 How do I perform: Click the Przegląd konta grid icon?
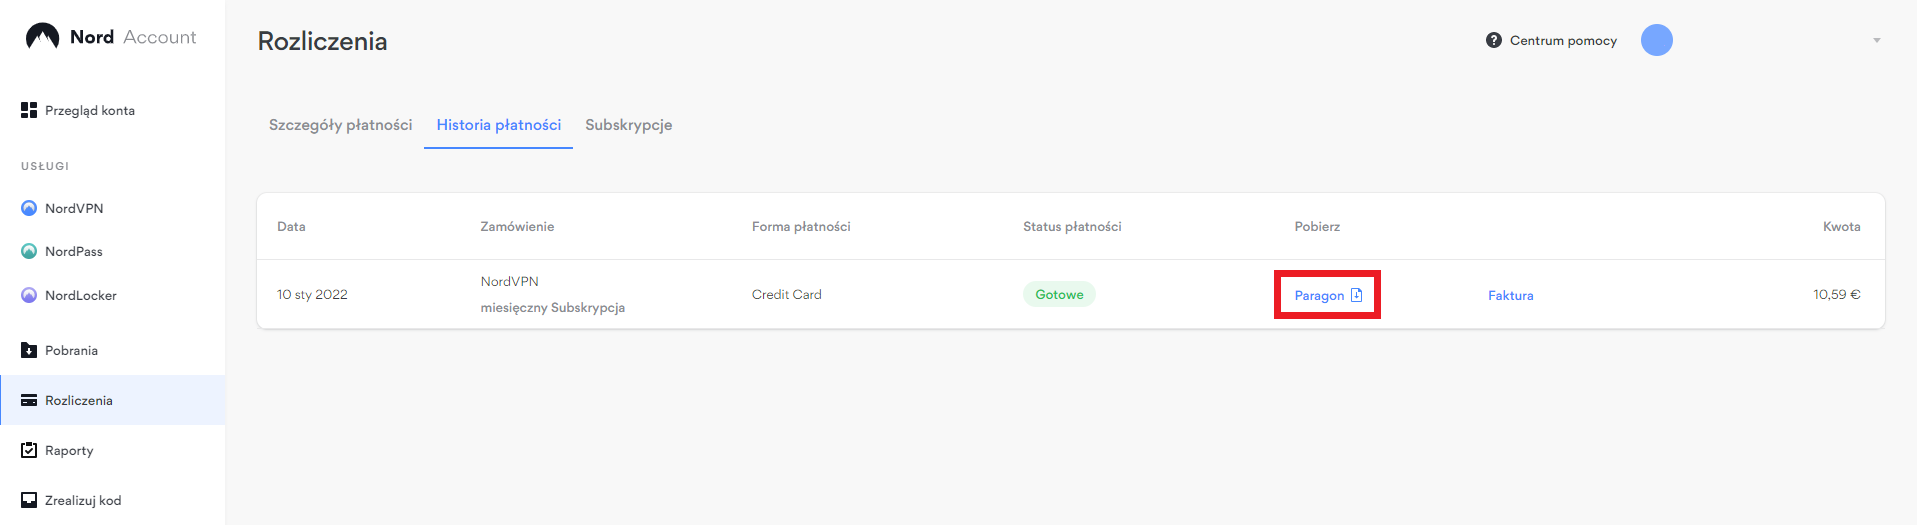click(x=29, y=110)
